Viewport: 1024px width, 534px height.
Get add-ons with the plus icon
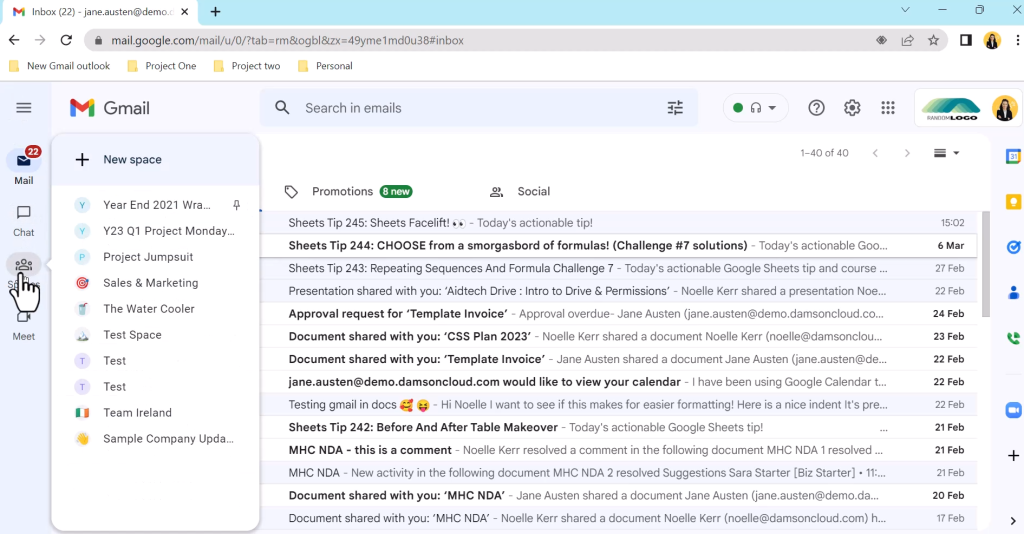[x=1013, y=456]
